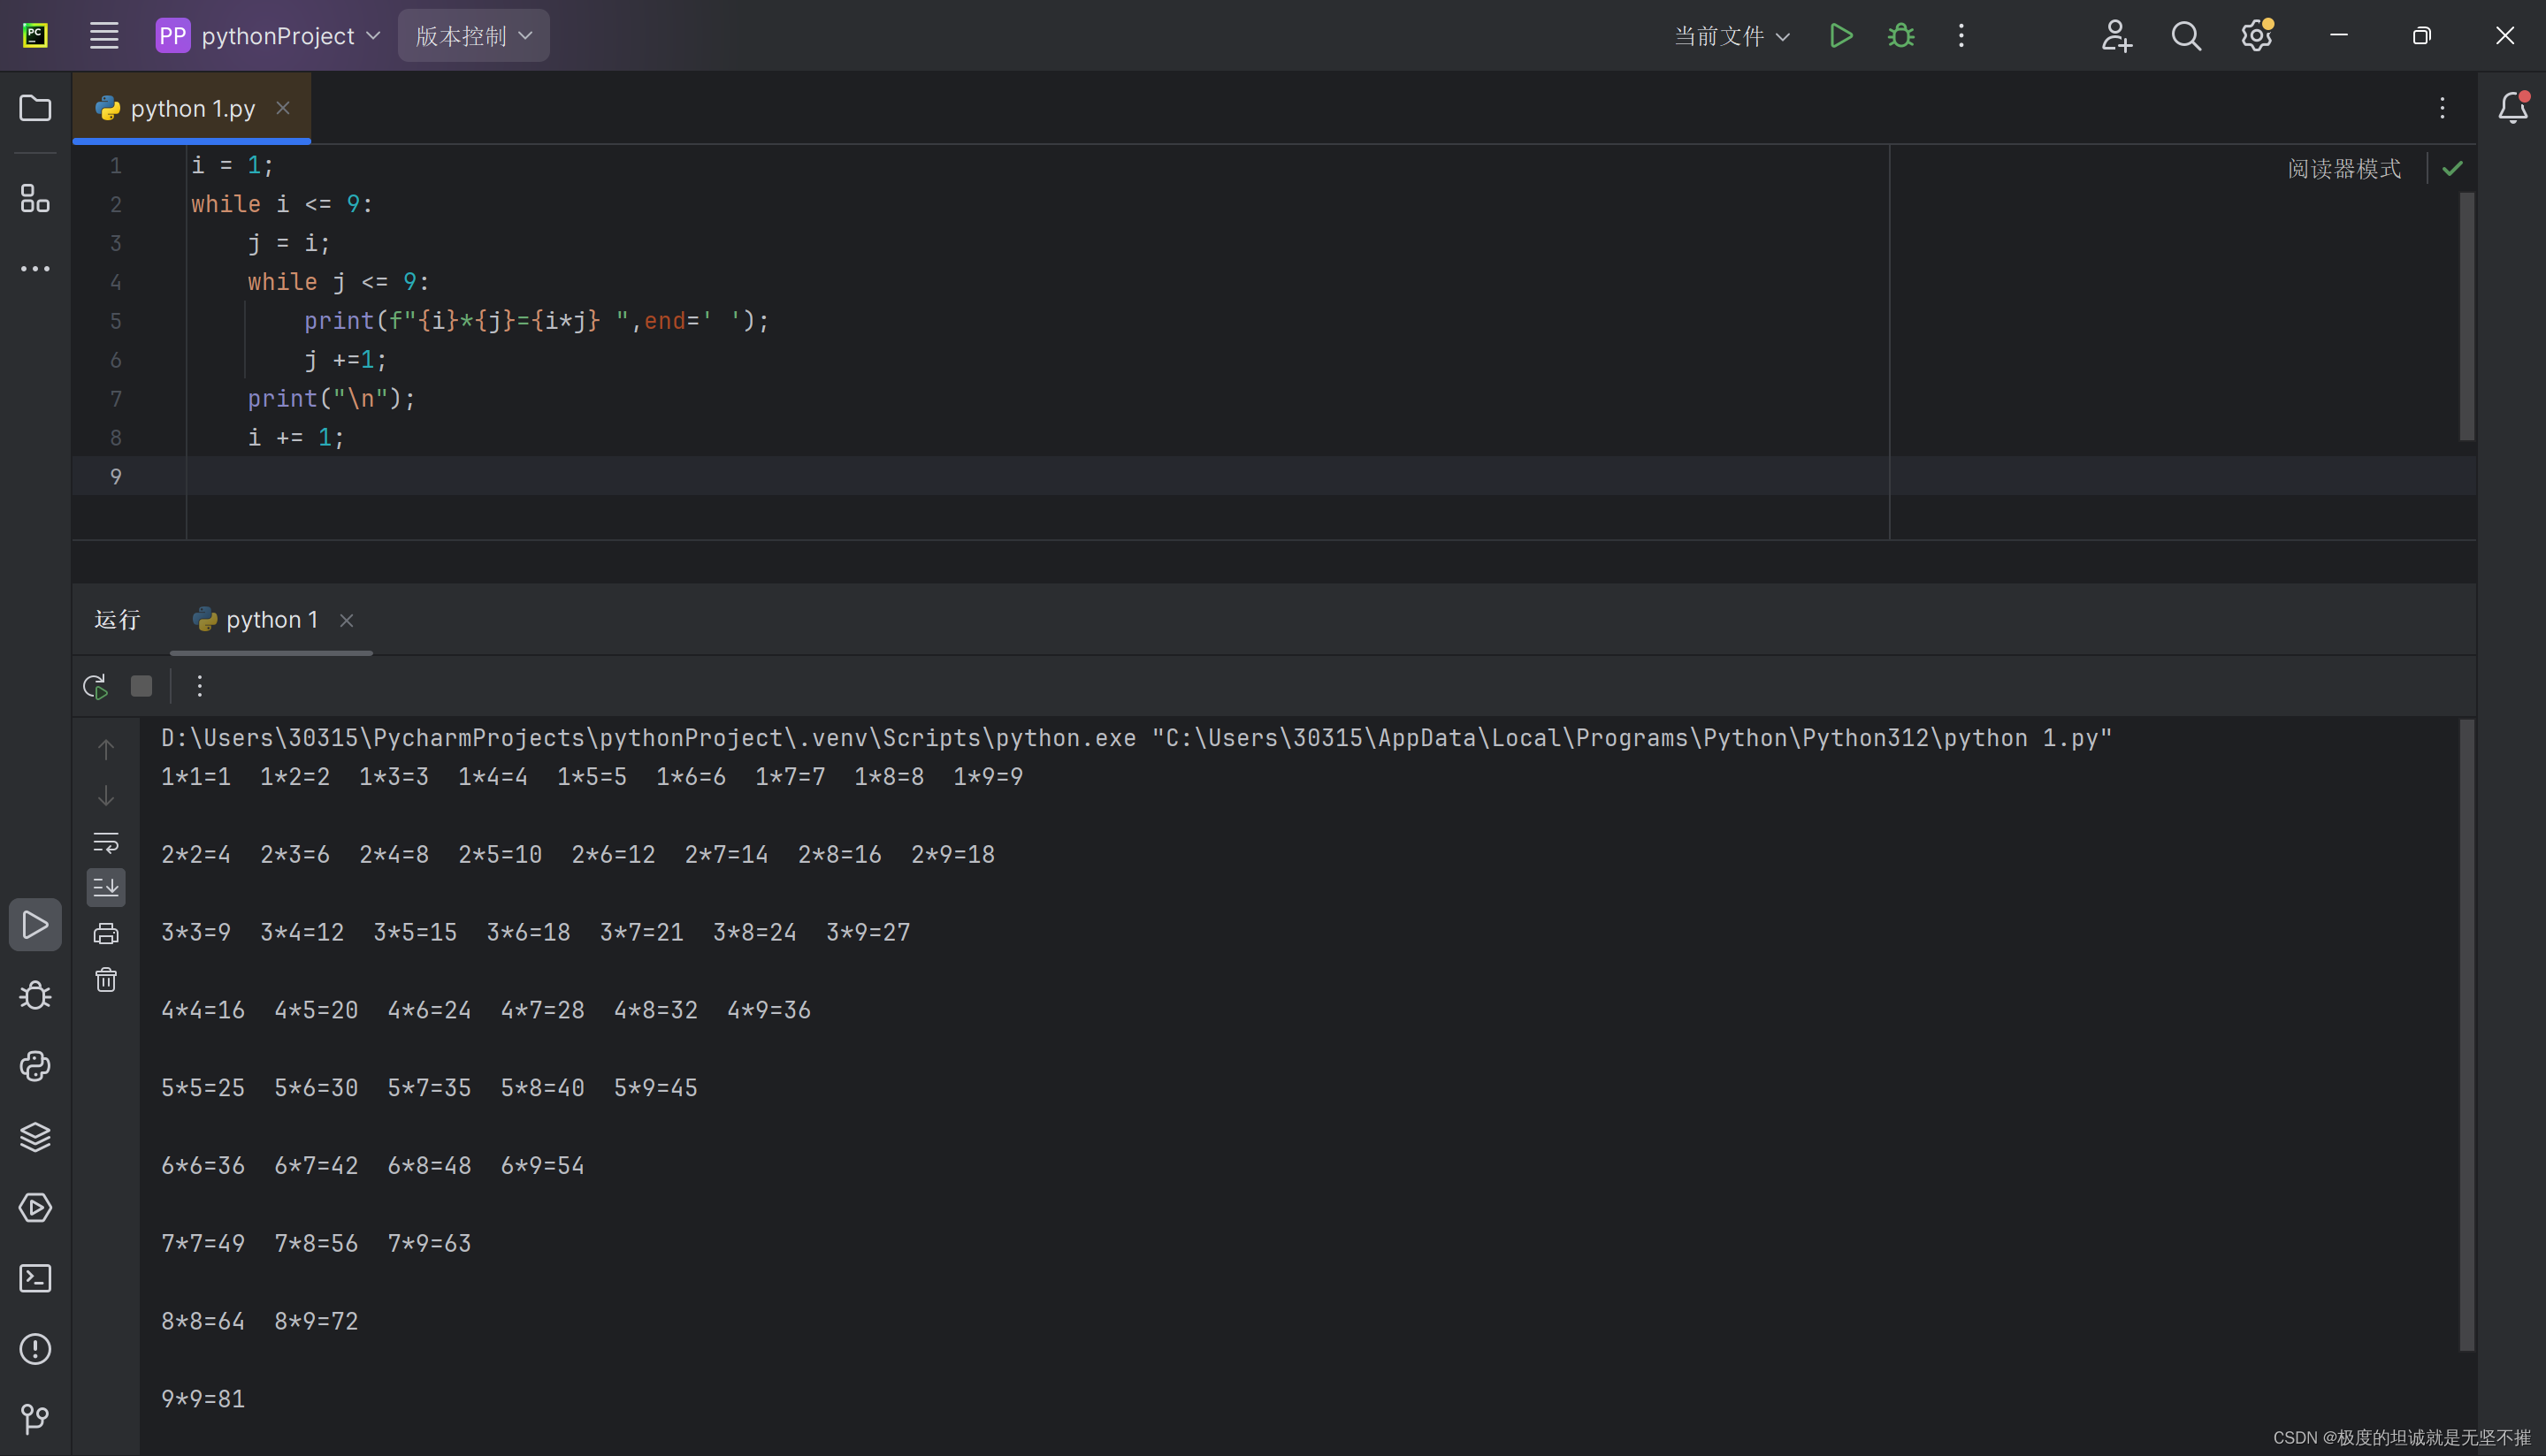Open the main hamburger menu
Viewport: 2546px width, 1456px height.
pyautogui.click(x=103, y=35)
